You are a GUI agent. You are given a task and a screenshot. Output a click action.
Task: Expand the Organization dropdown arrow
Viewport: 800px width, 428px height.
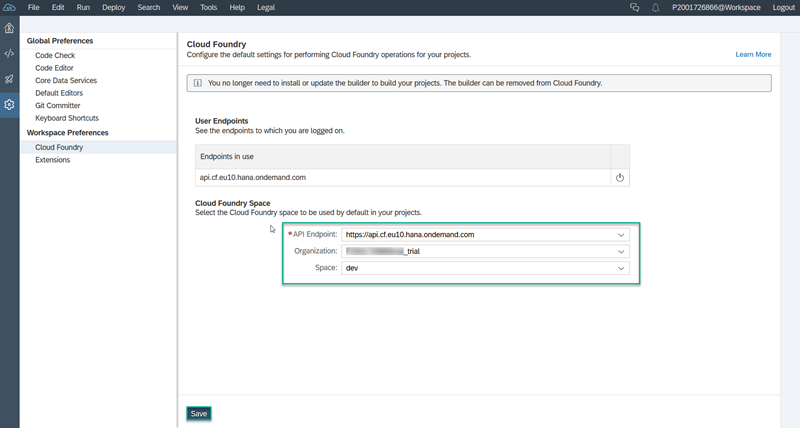point(621,251)
